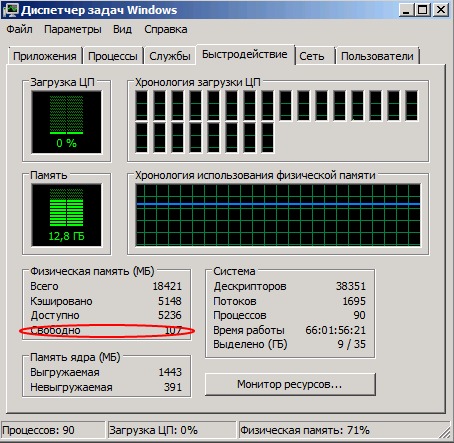
Task: Open the Вид menu
Action: click(x=122, y=29)
